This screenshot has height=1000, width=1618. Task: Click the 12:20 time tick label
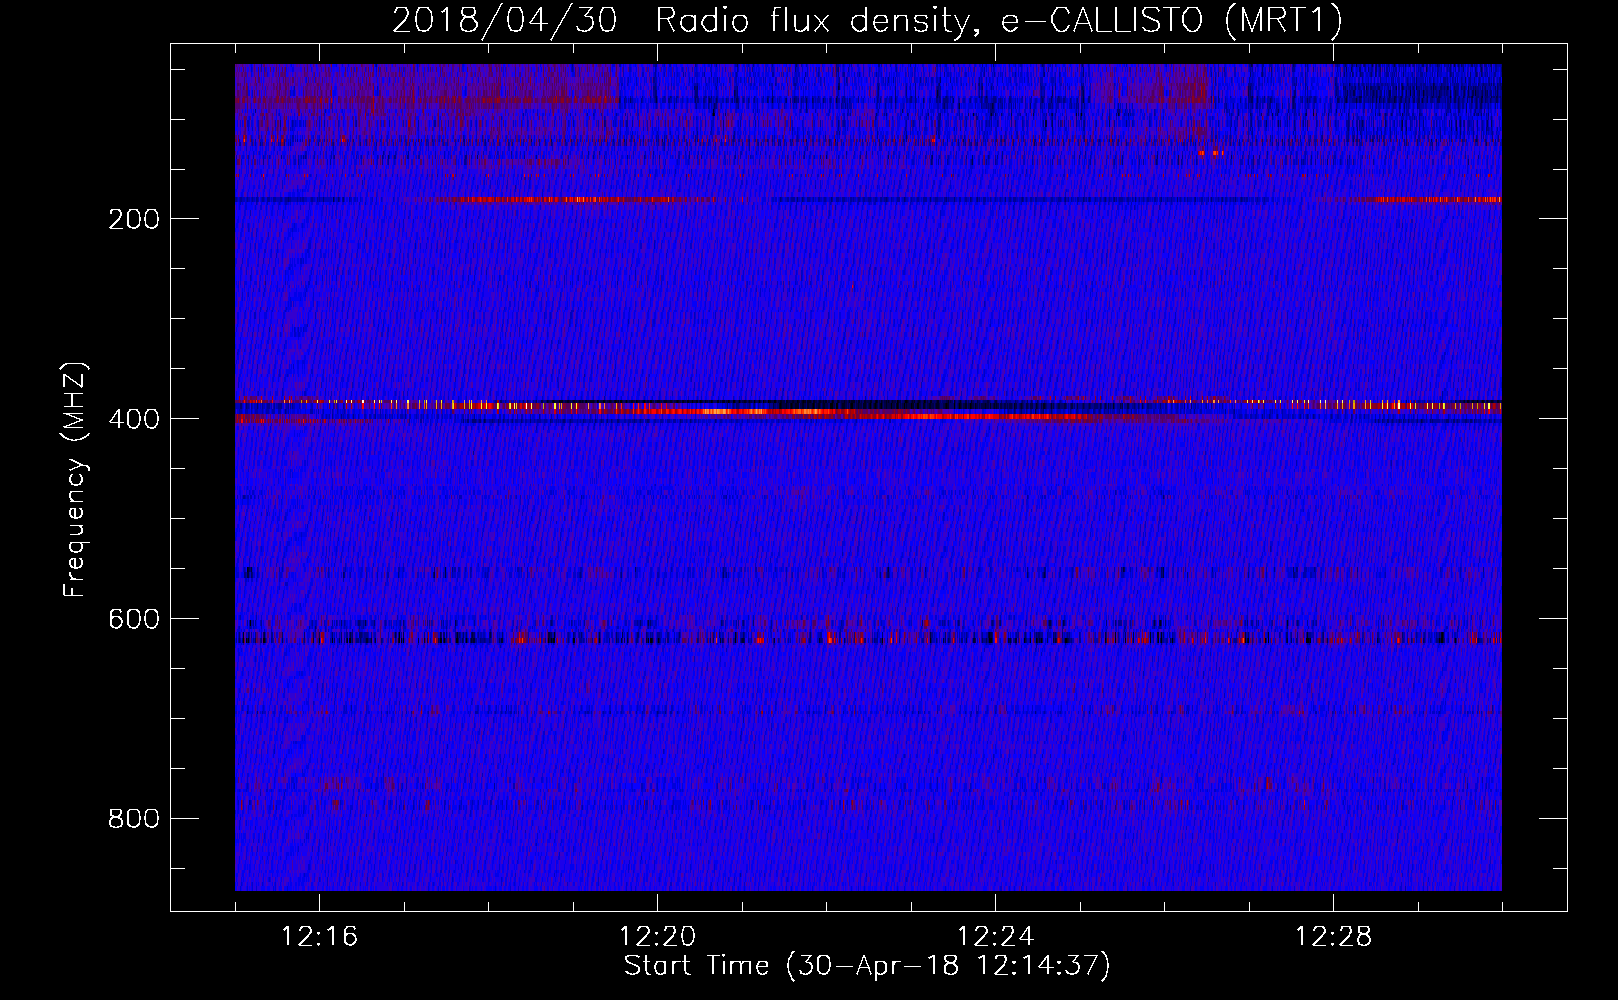pyautogui.click(x=657, y=937)
